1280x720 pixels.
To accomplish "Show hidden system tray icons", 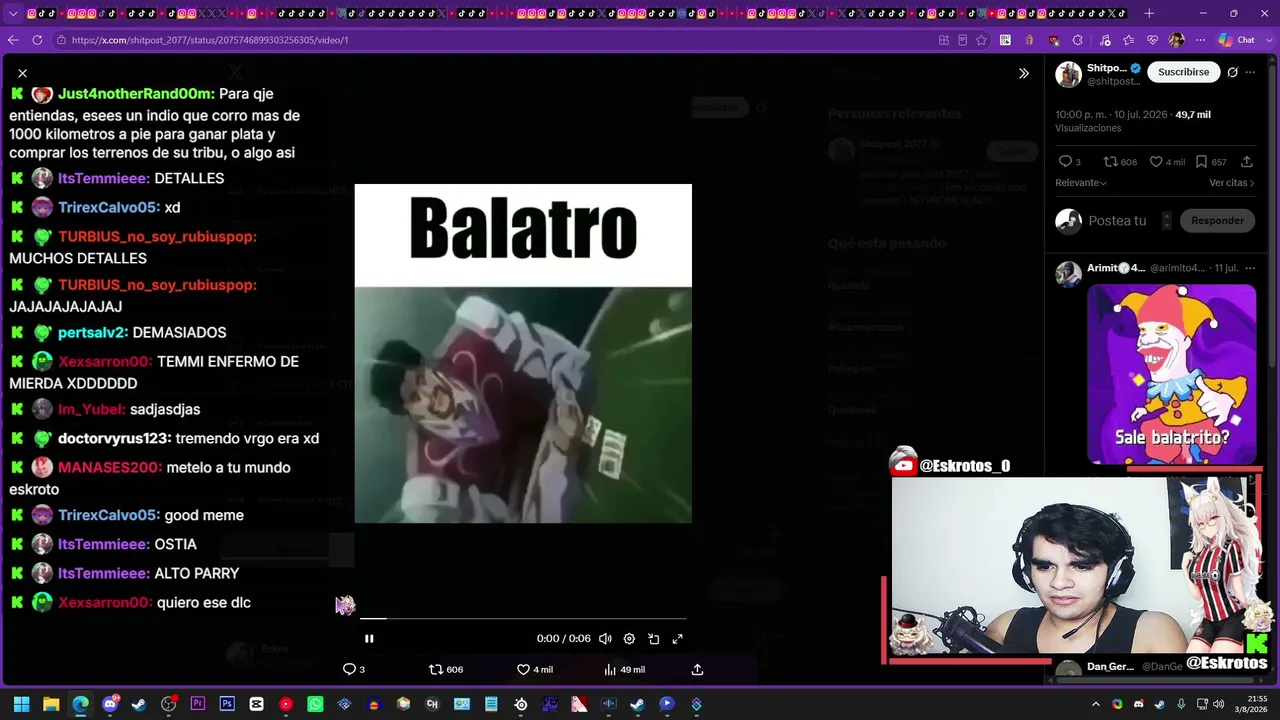I will click(1096, 704).
